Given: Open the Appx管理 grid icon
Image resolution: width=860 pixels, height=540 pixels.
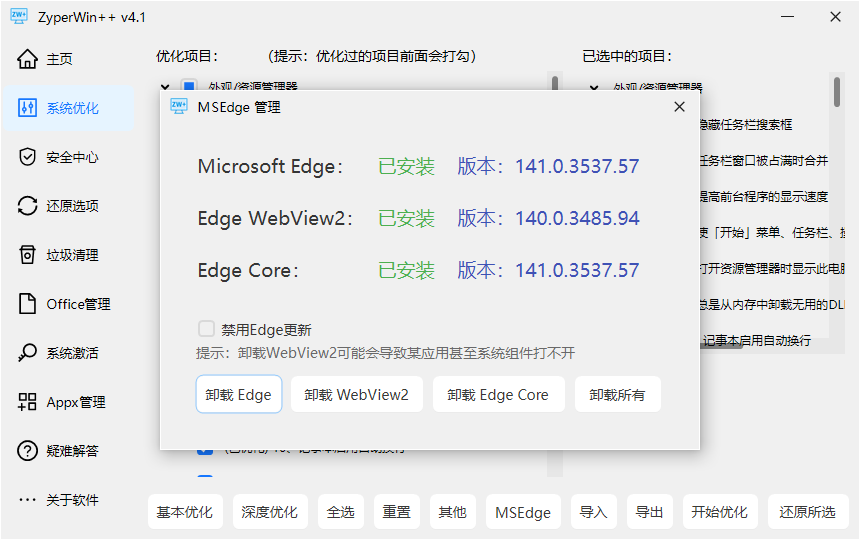Looking at the screenshot, I should pyautogui.click(x=28, y=402).
